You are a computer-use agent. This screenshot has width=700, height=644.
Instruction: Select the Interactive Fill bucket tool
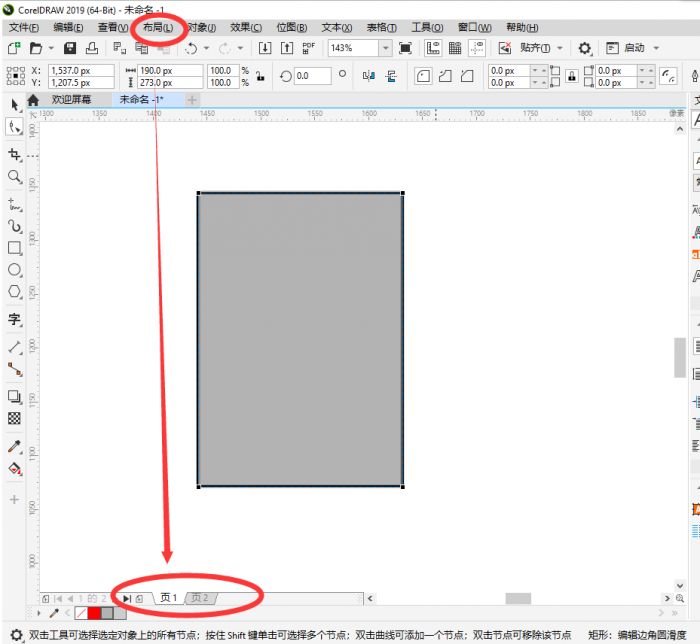tap(14, 469)
